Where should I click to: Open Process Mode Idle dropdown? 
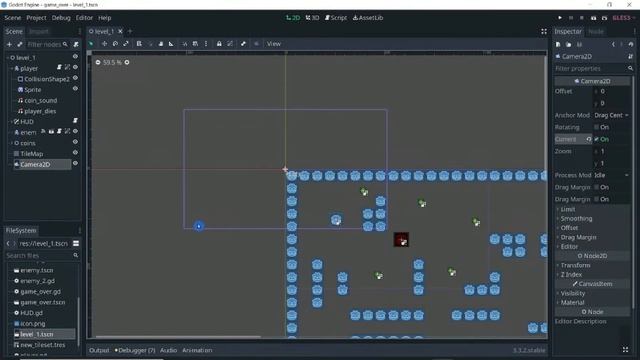point(611,175)
